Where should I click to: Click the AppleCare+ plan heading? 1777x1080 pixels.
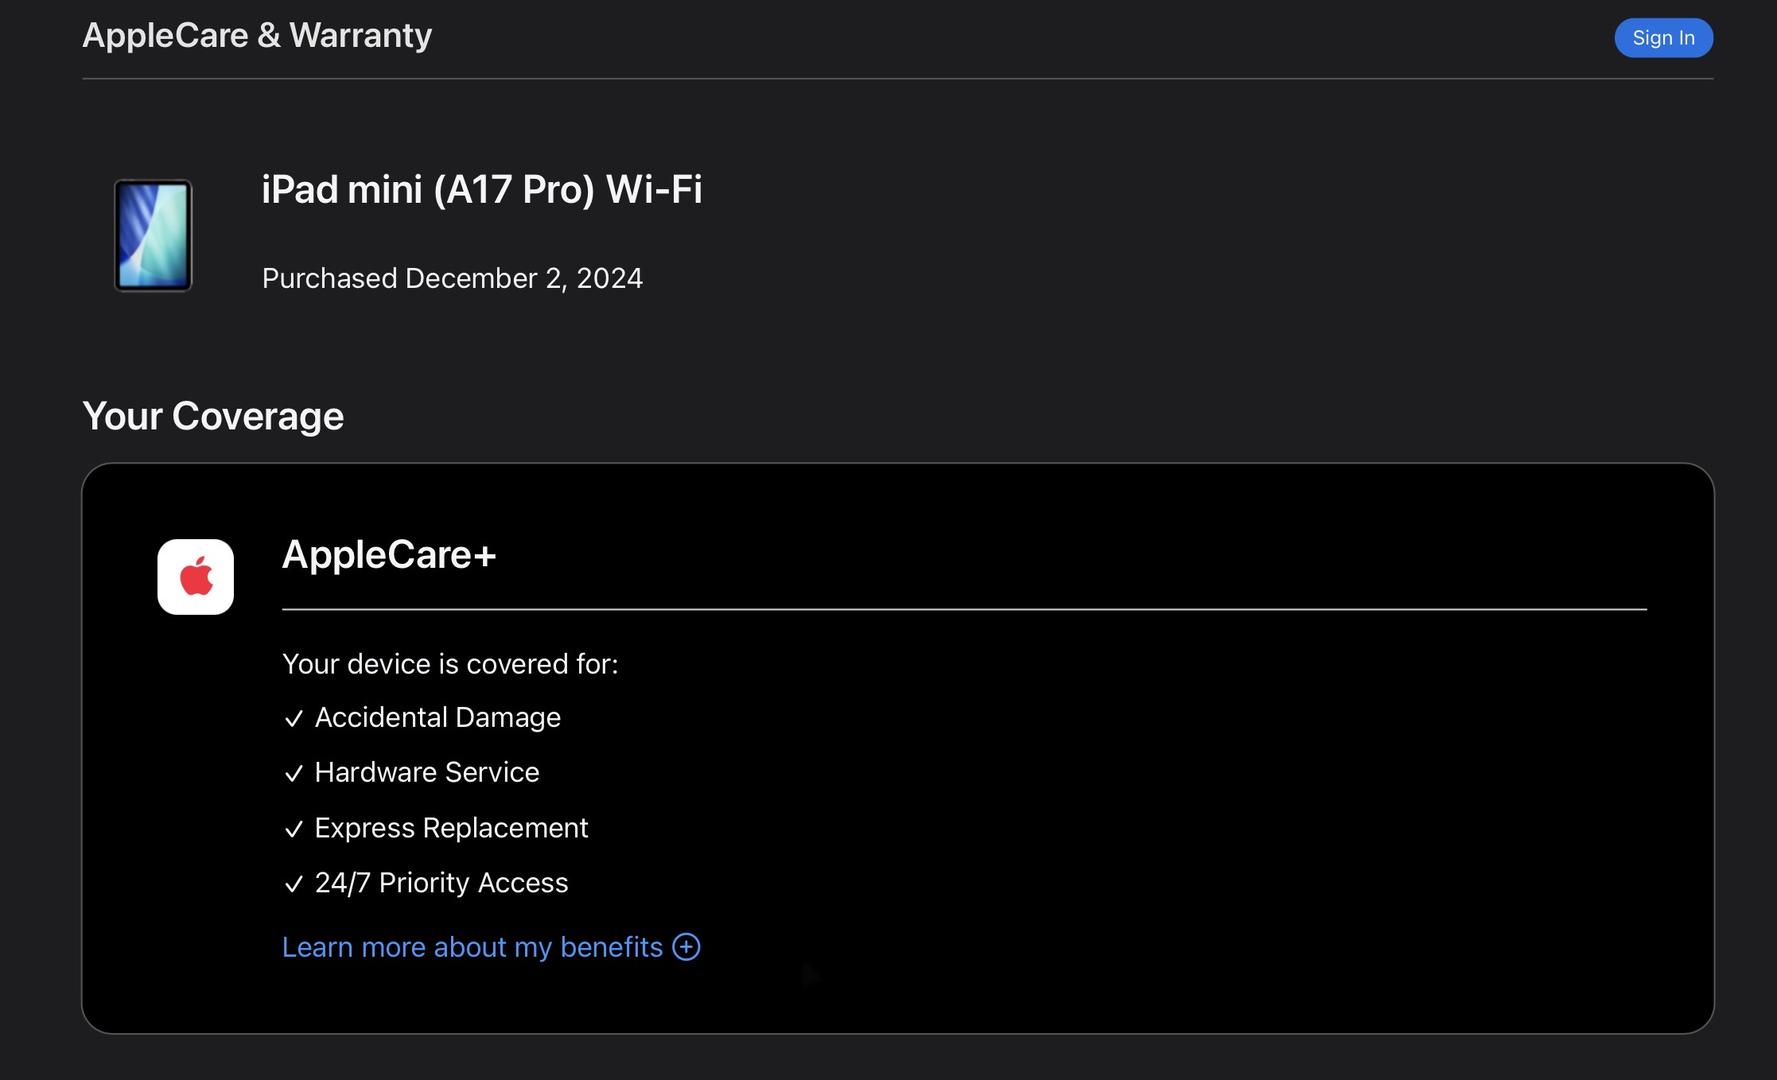[x=389, y=555]
